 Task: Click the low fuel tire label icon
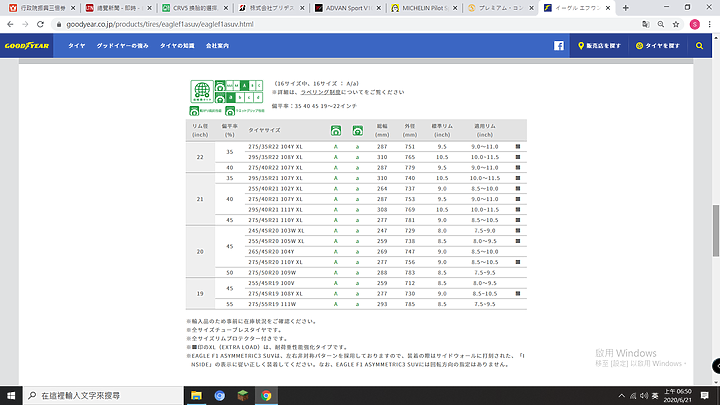click(x=202, y=91)
